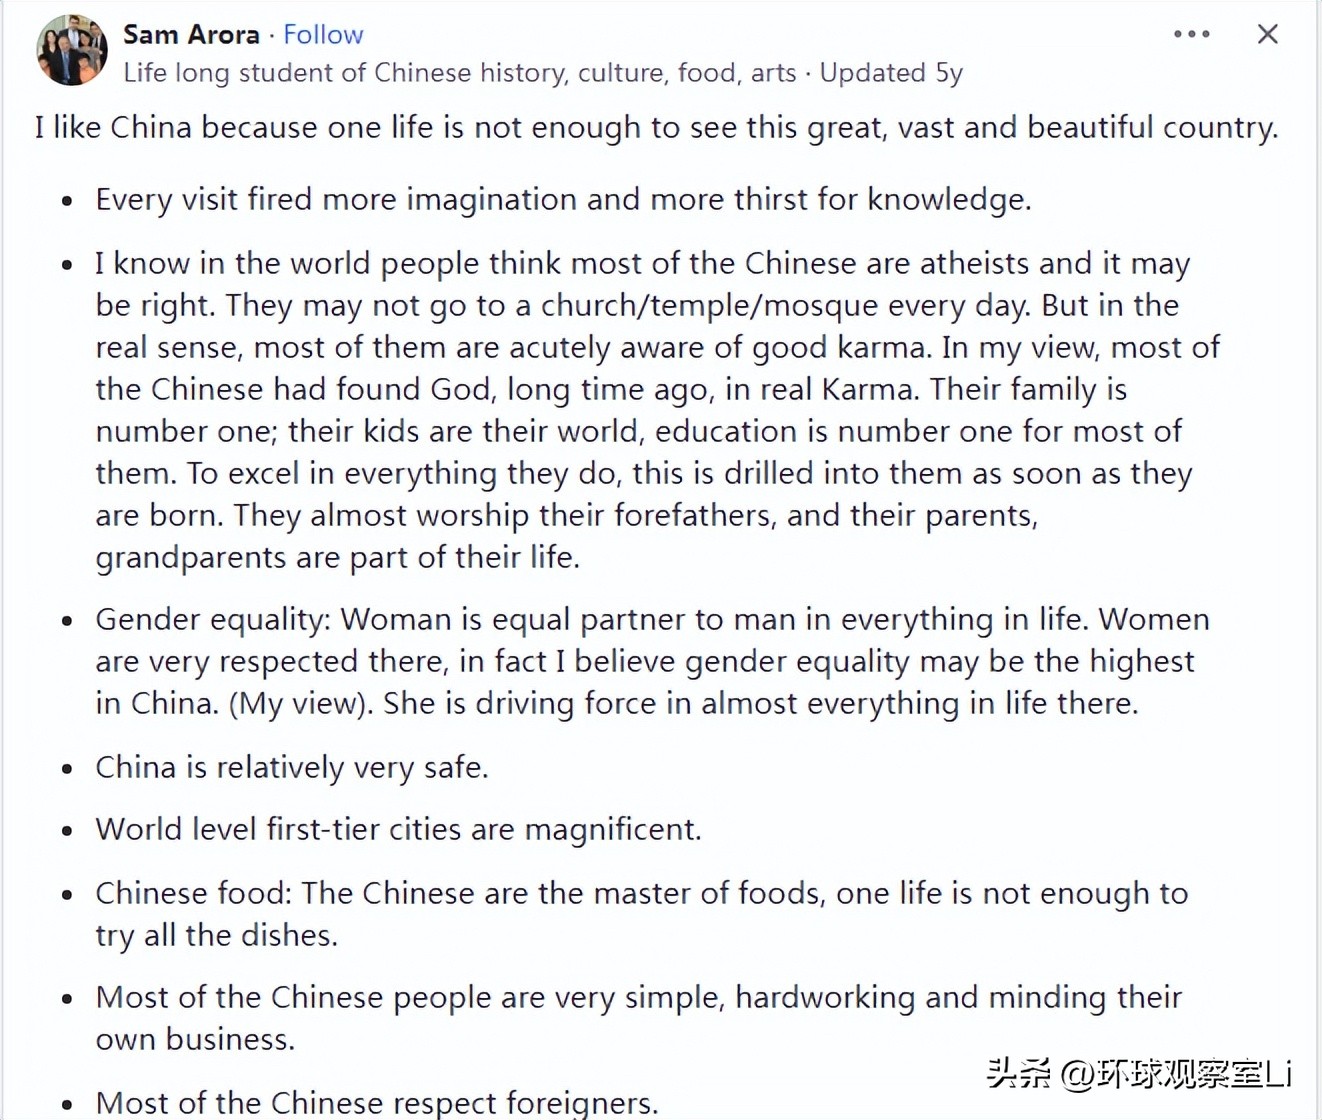This screenshot has height=1120, width=1322.
Task: Select the circular avatar showing a family photo
Action: tap(70, 48)
